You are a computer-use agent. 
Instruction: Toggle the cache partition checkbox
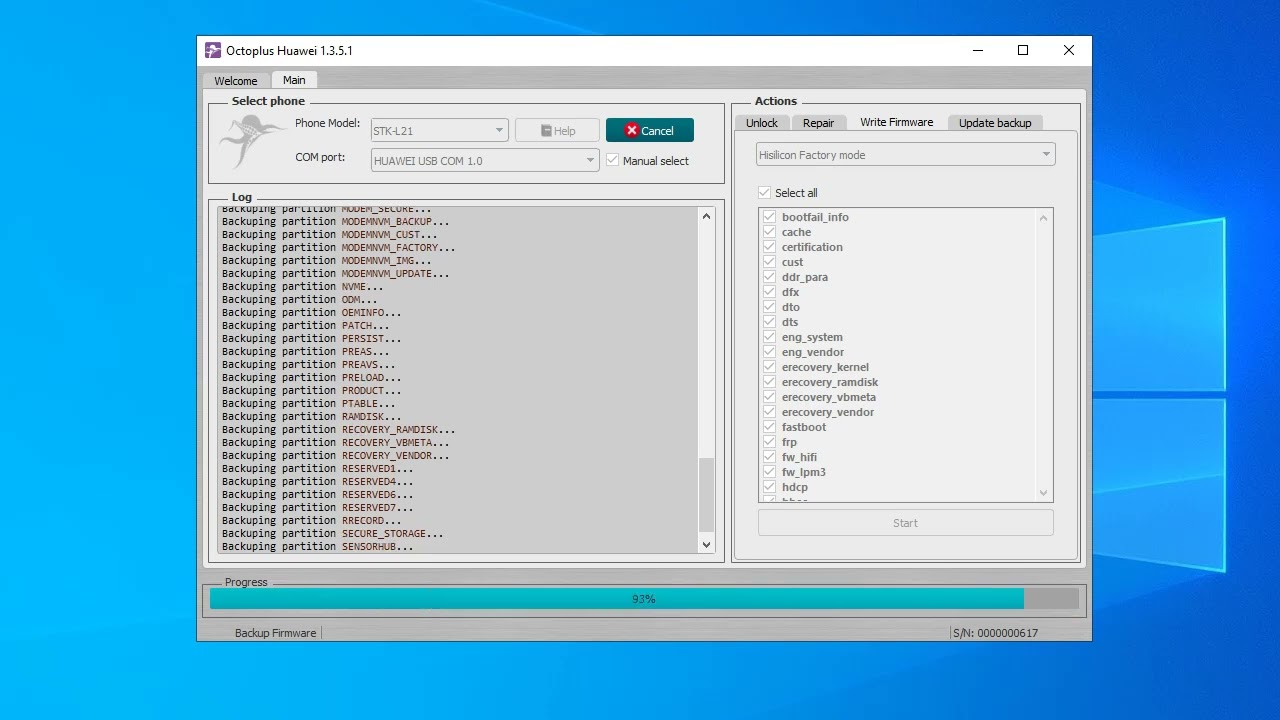point(769,232)
